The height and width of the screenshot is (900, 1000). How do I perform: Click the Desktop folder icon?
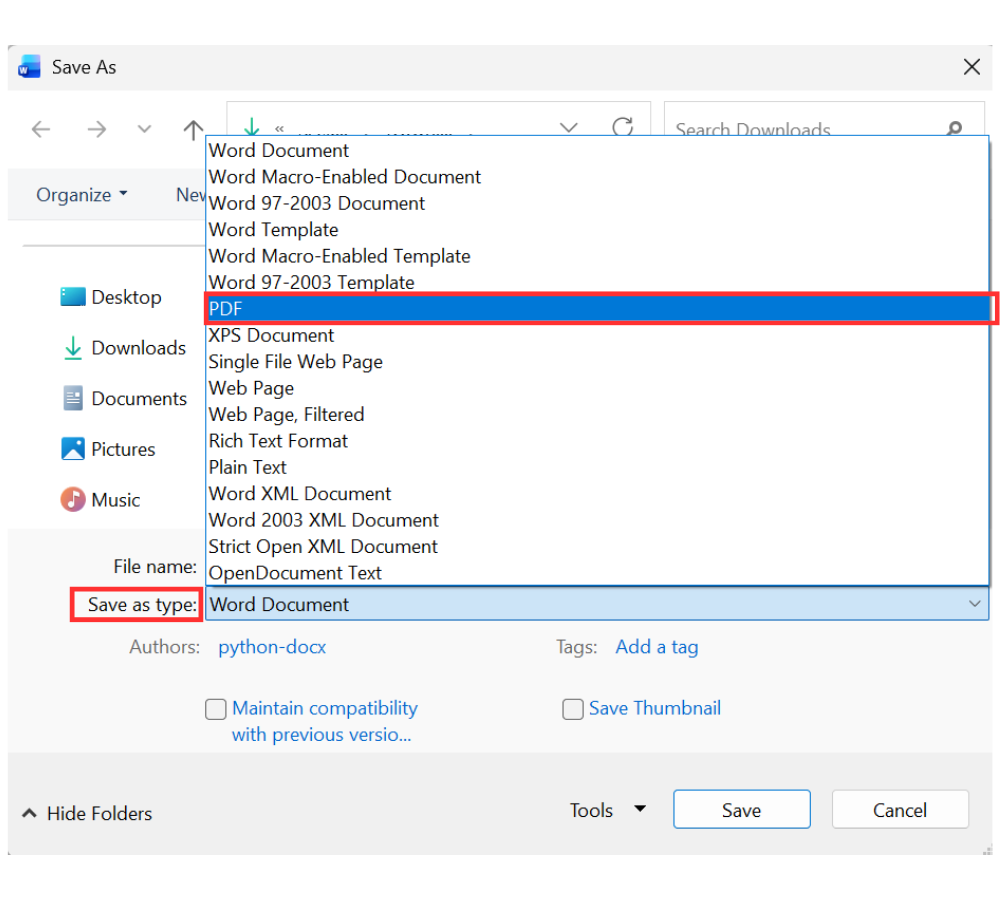coord(73,297)
